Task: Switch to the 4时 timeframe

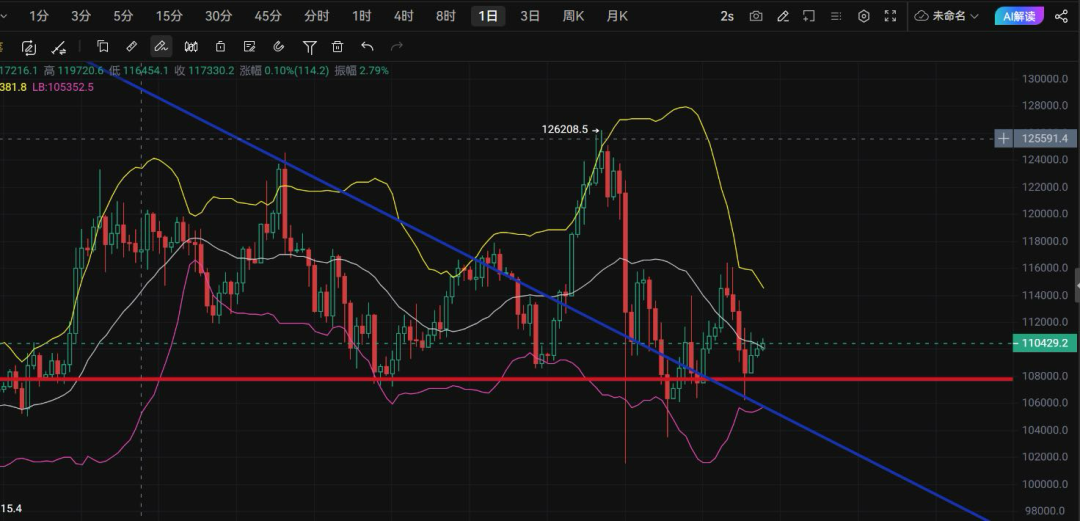Action: click(404, 16)
